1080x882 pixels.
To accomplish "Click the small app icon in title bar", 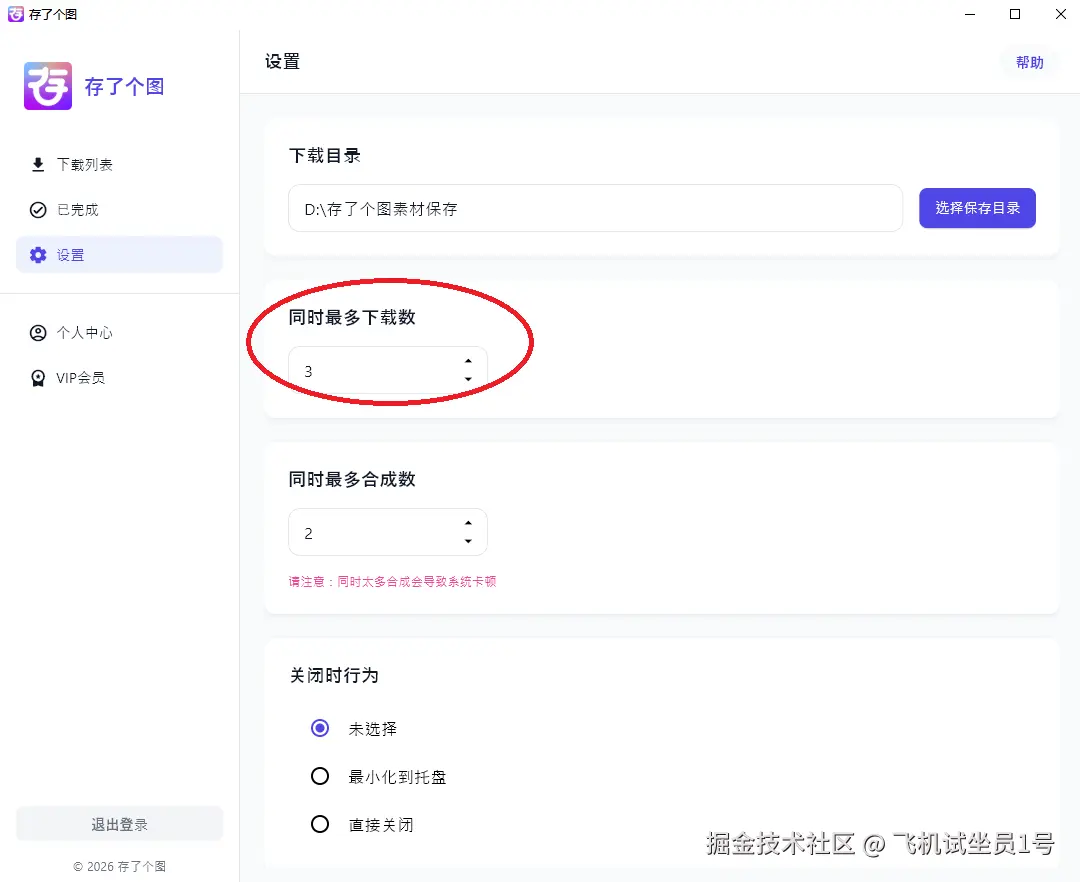I will pos(15,14).
